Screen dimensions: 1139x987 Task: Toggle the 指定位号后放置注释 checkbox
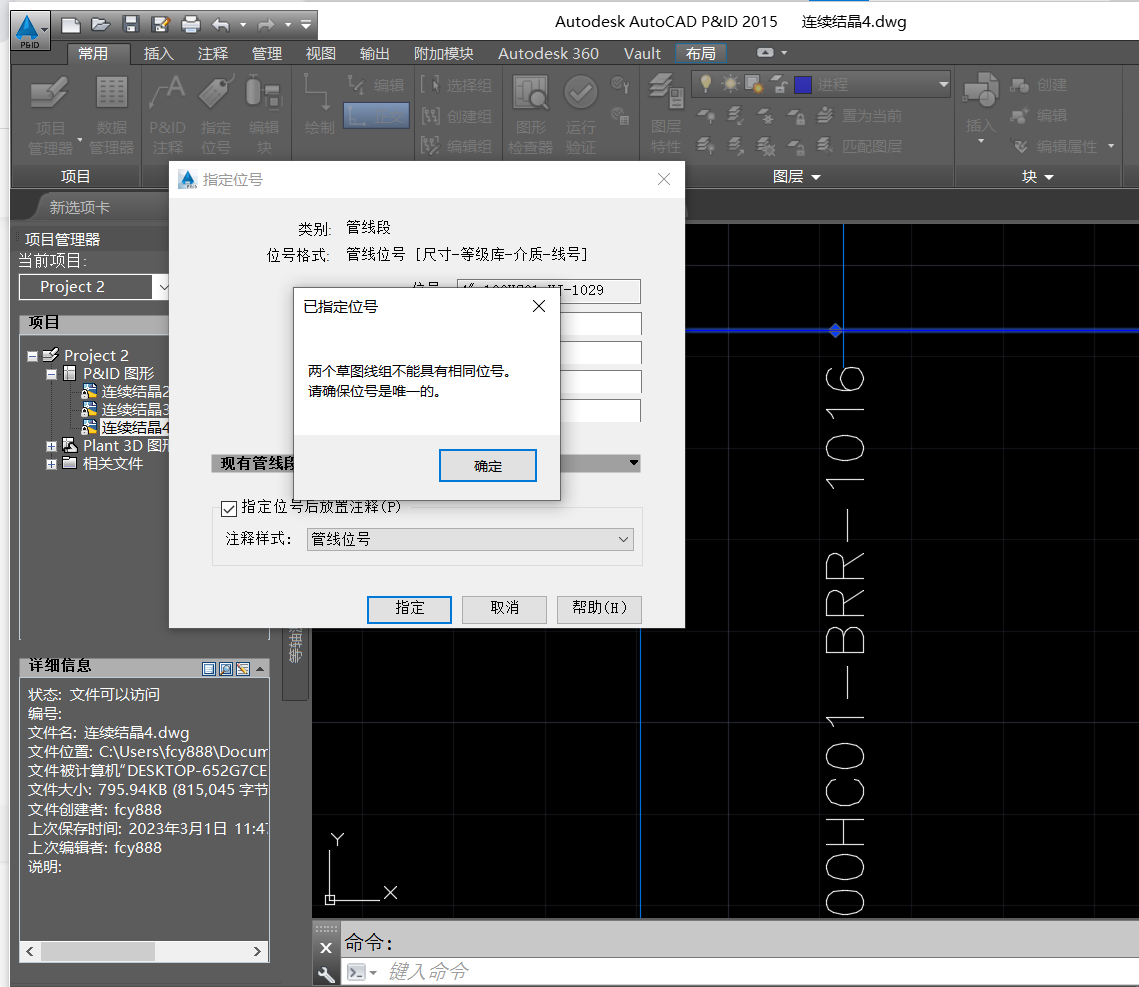click(229, 508)
